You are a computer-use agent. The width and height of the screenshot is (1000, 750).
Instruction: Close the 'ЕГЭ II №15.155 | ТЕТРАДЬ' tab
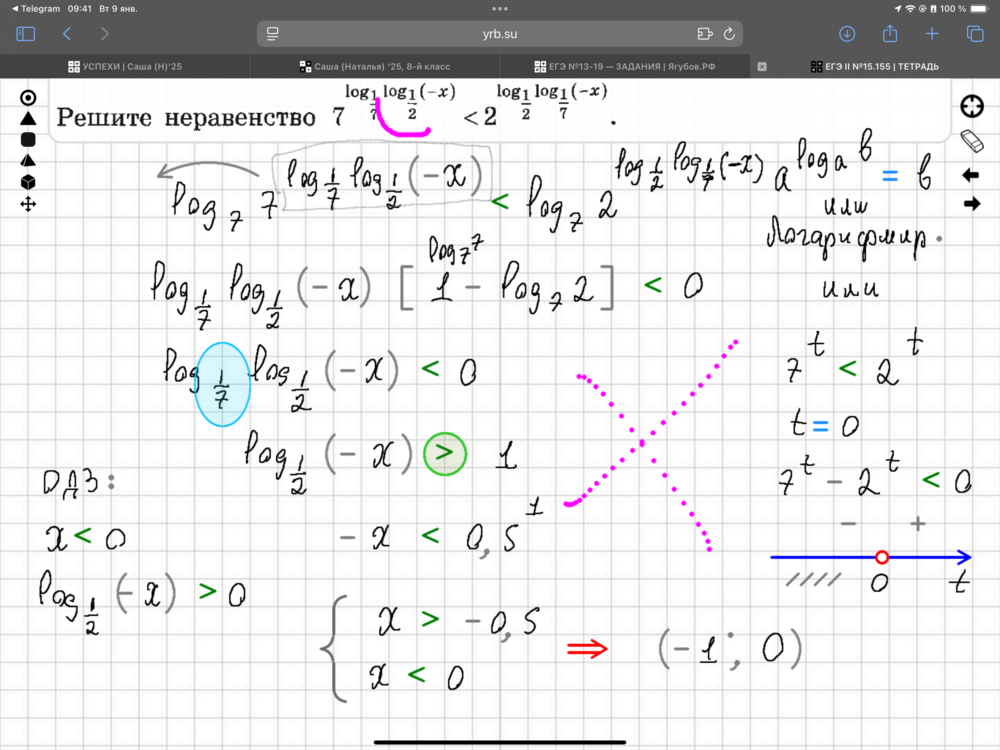point(762,67)
